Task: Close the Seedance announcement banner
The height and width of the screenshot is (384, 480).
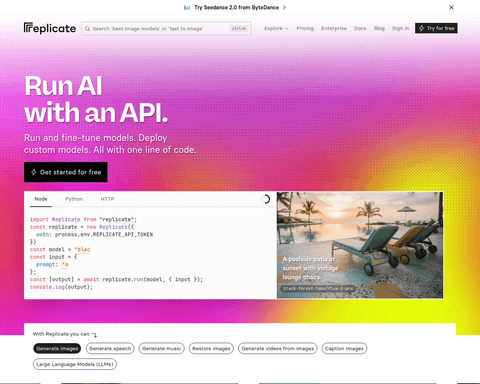Action: click(x=451, y=7)
